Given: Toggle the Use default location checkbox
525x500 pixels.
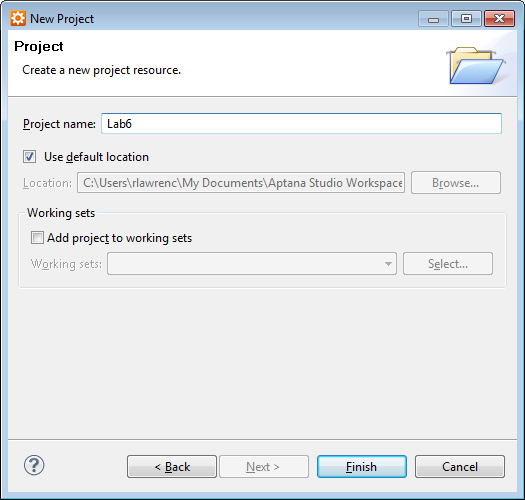Looking at the screenshot, I should pyautogui.click(x=29, y=156).
